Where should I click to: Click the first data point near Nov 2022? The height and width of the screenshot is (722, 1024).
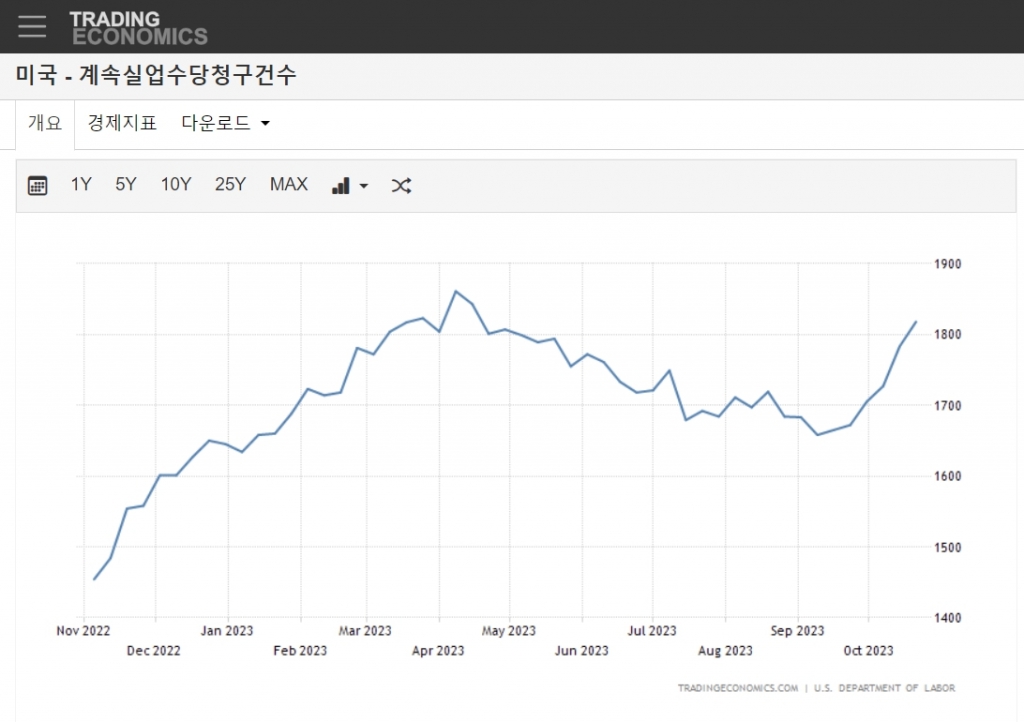tap(94, 579)
